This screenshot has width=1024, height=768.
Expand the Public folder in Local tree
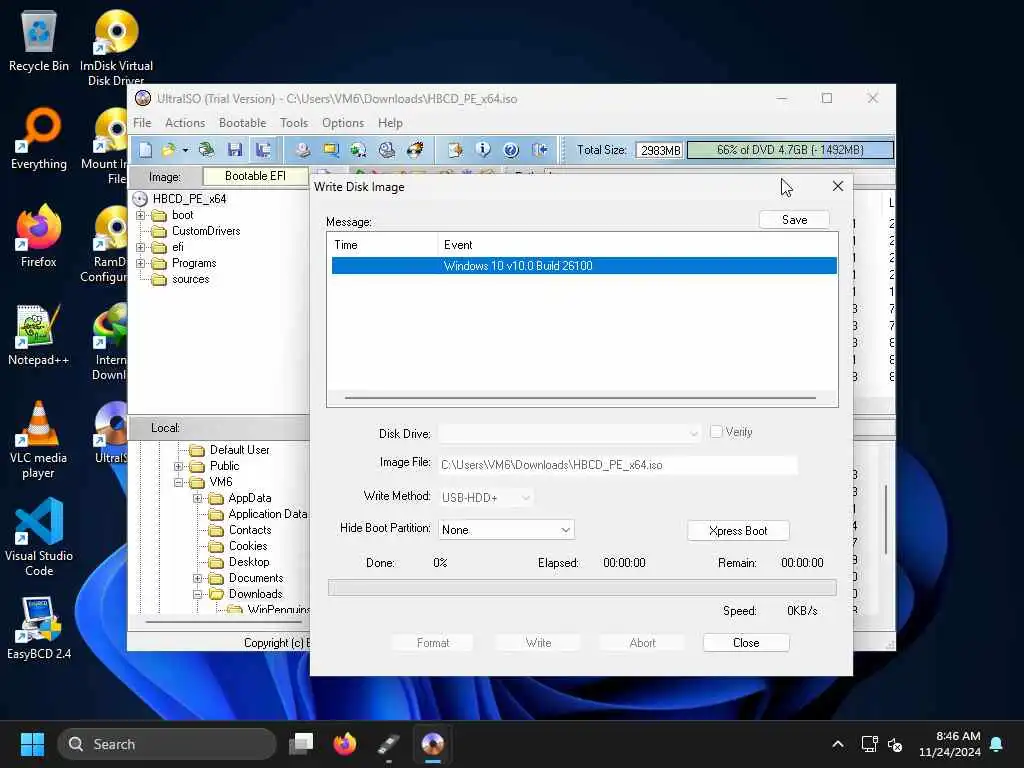tap(178, 466)
